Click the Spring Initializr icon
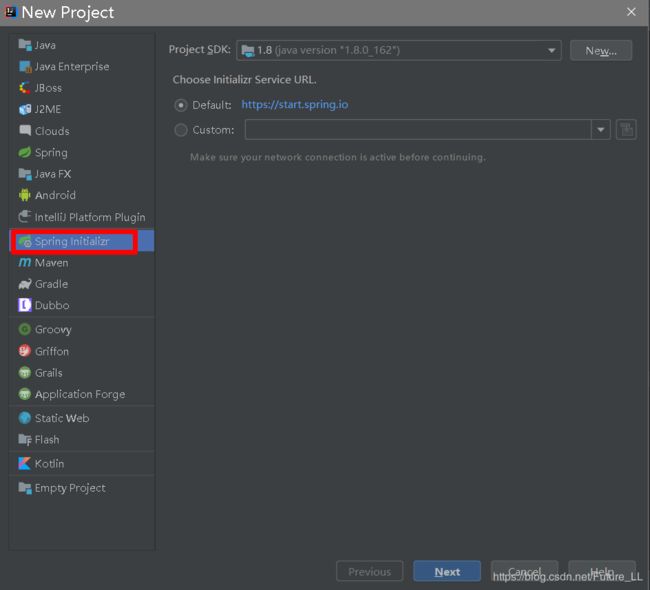 coord(25,241)
